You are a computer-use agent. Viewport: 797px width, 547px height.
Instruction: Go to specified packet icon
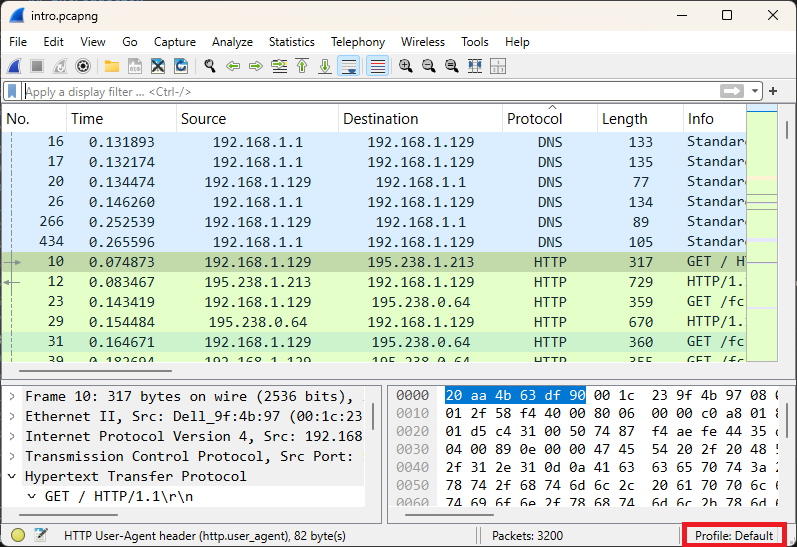click(x=280, y=66)
